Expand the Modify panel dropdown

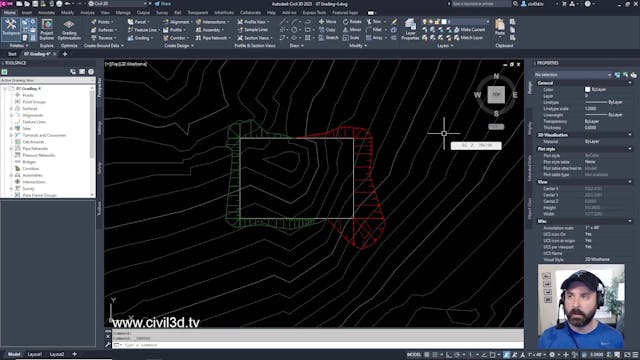click(358, 46)
